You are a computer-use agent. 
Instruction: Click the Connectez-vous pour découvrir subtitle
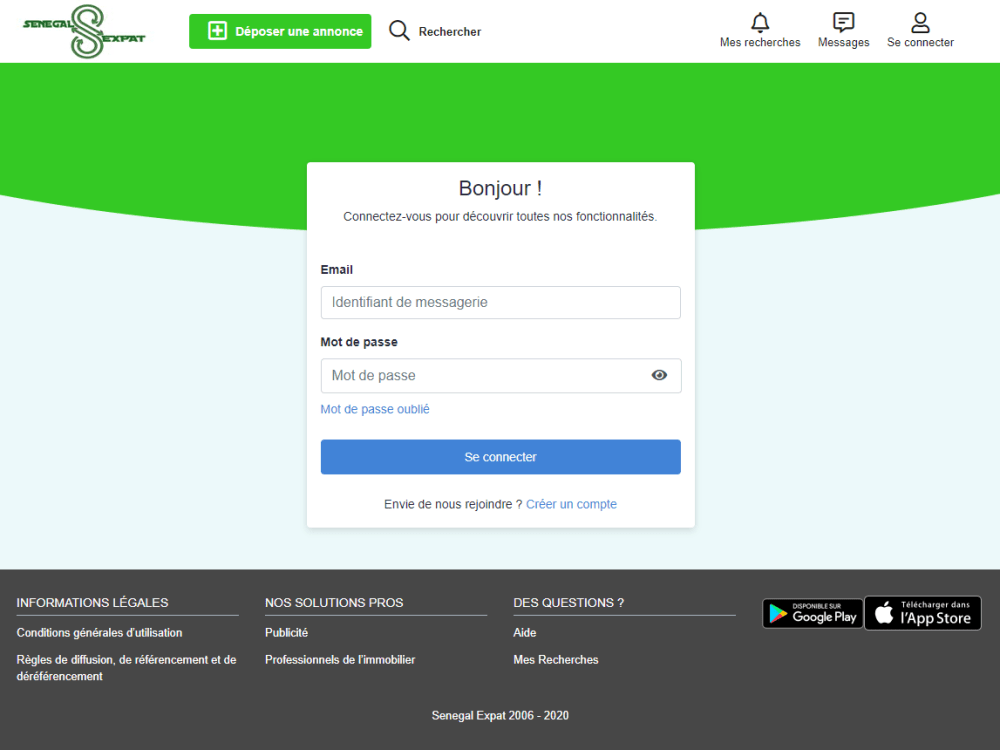click(x=500, y=217)
